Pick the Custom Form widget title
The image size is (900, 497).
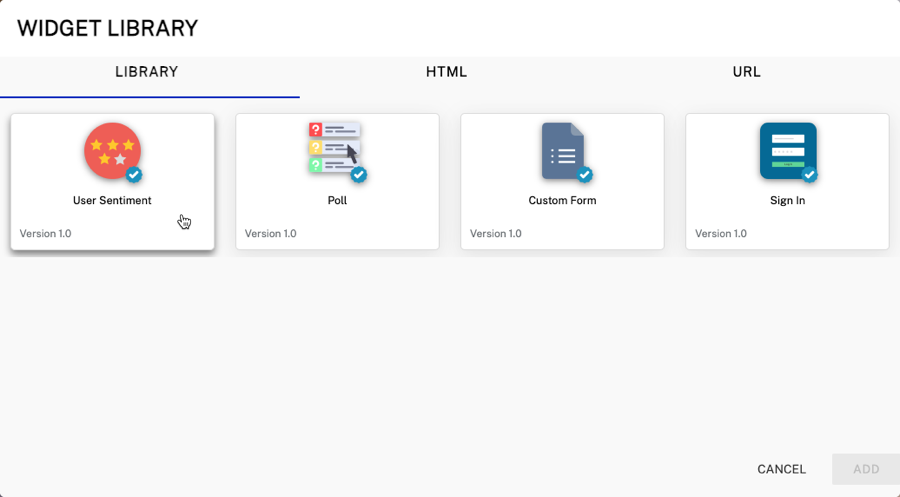(x=562, y=200)
